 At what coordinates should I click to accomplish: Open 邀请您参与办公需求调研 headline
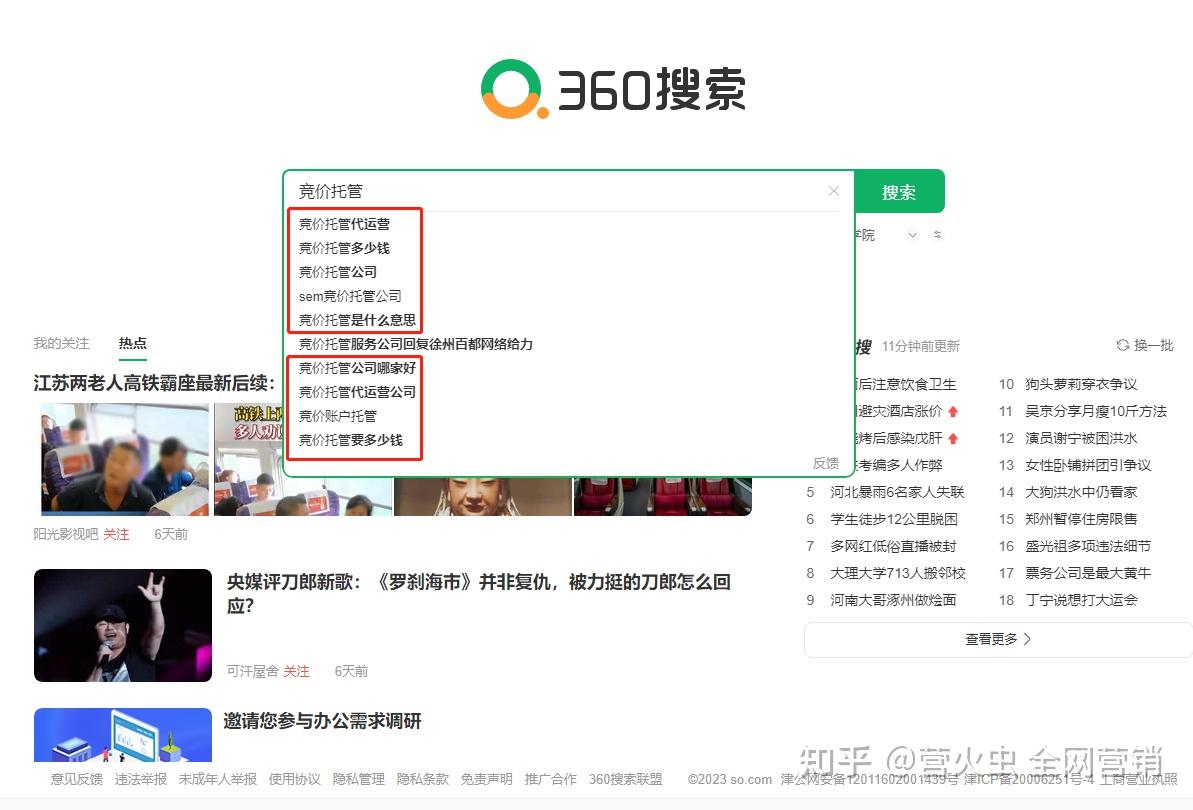coord(323,720)
